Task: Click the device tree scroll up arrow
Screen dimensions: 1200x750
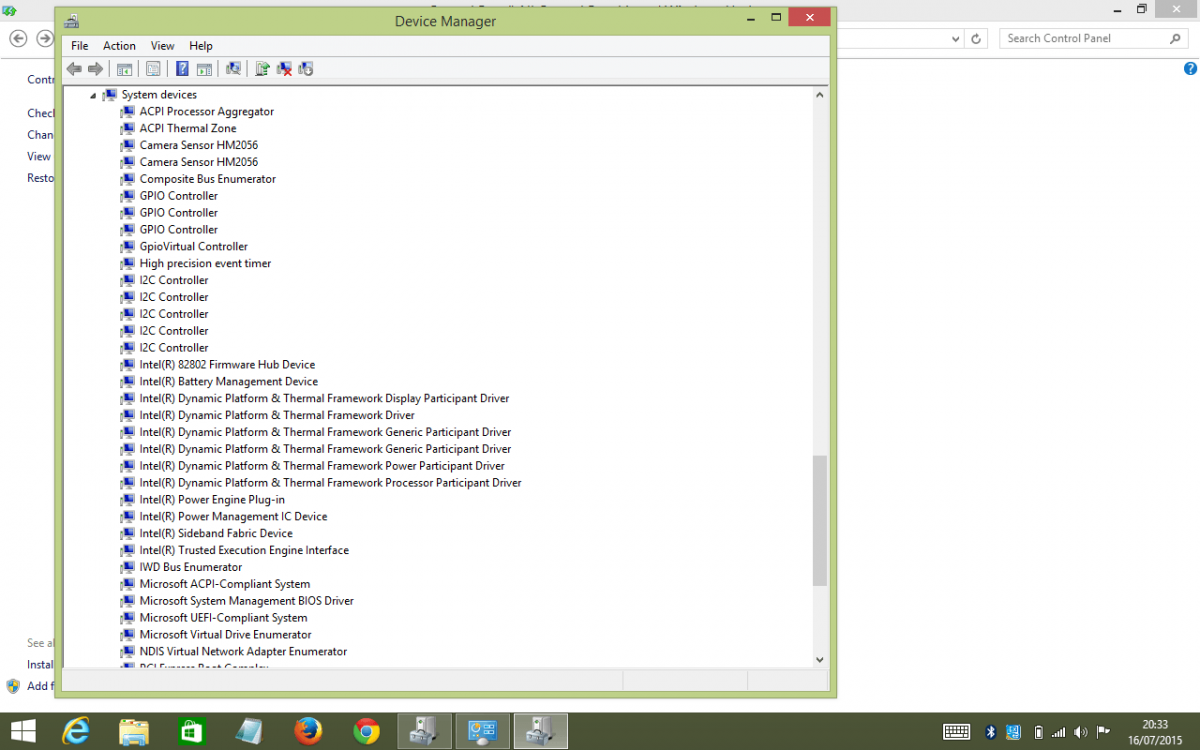Action: tap(820, 95)
